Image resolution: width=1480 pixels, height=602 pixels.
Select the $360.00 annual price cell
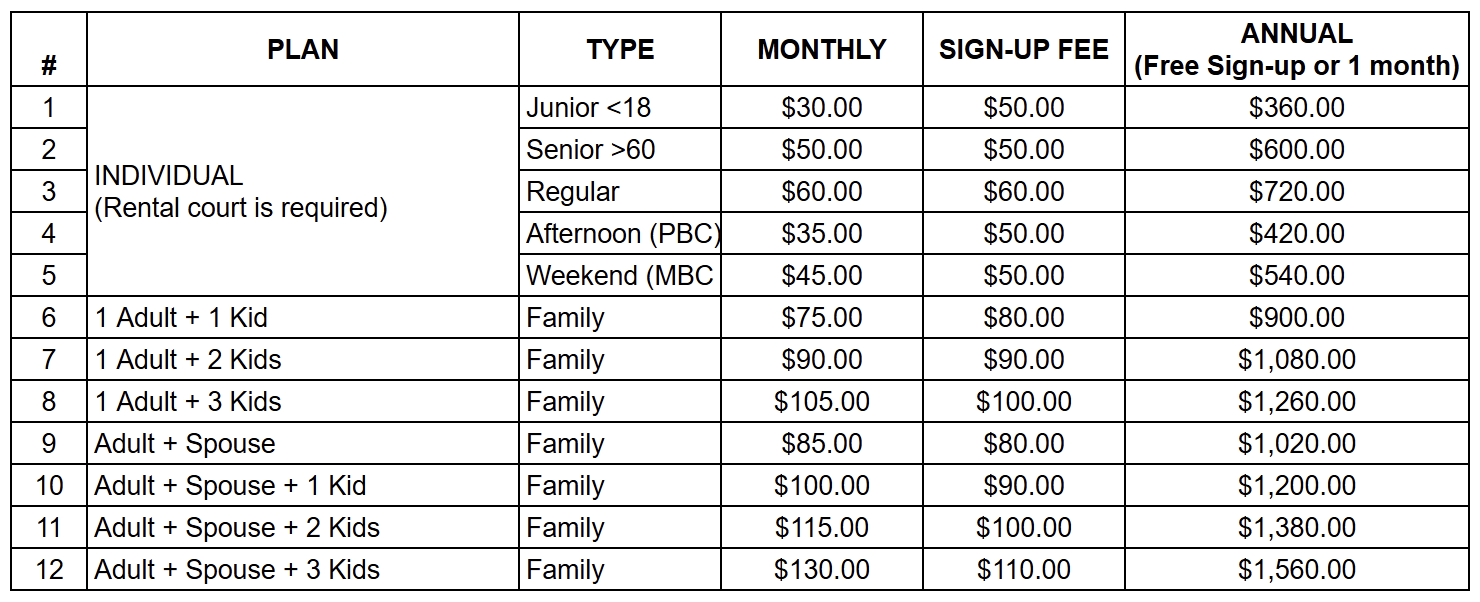1296,108
